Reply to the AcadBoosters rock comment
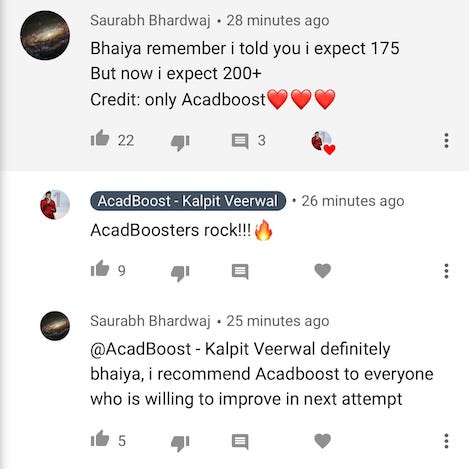 click(240, 272)
